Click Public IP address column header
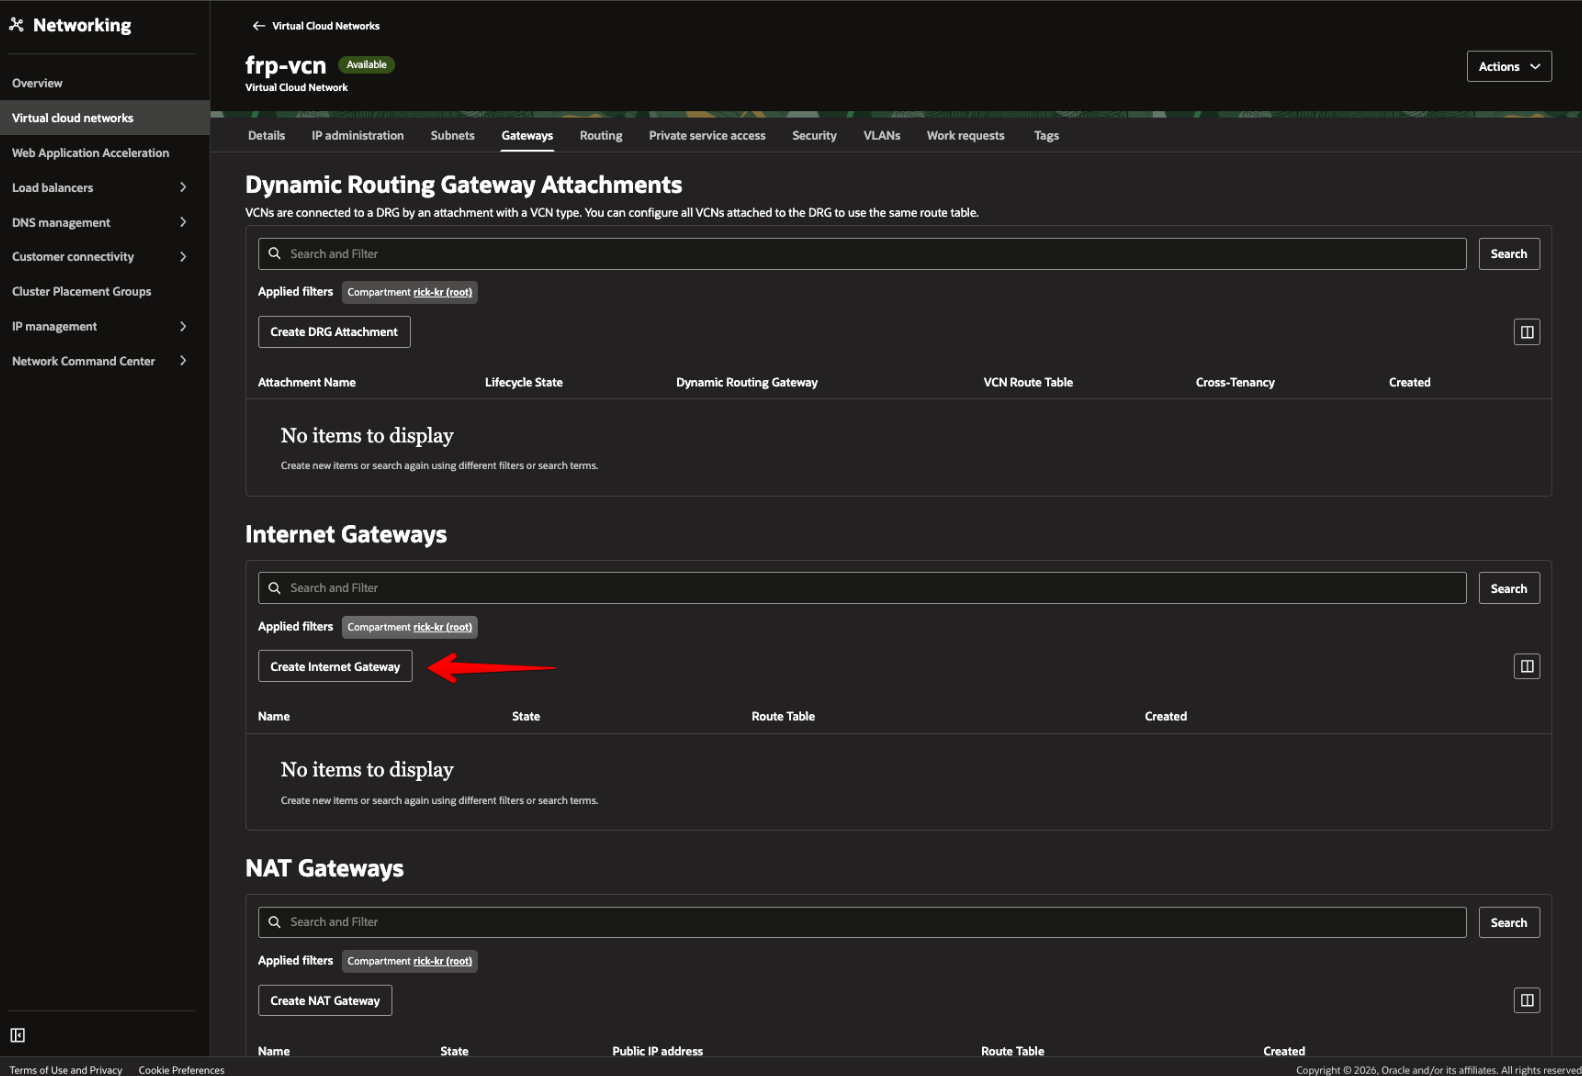This screenshot has width=1582, height=1076. pos(658,1051)
